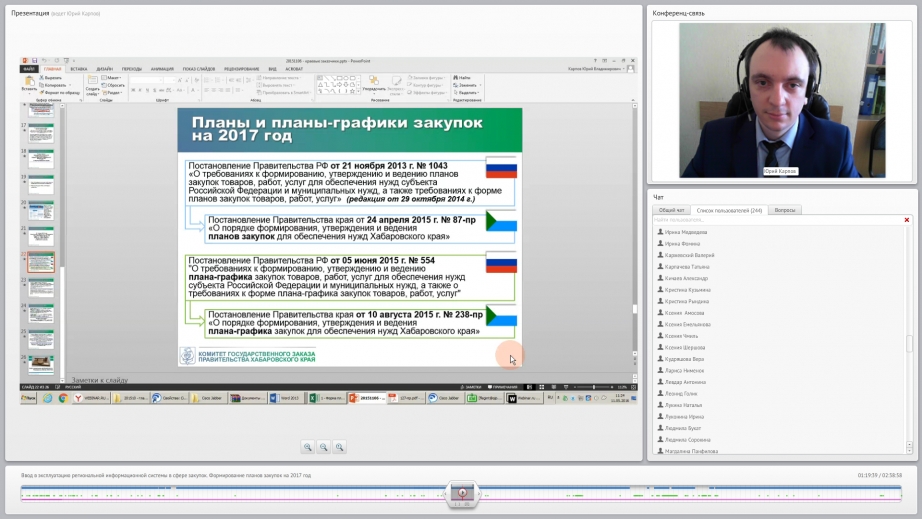Open the 'ДИЗАЙН' ribbon tab
Viewport: 922px width, 519px height.
pos(105,69)
